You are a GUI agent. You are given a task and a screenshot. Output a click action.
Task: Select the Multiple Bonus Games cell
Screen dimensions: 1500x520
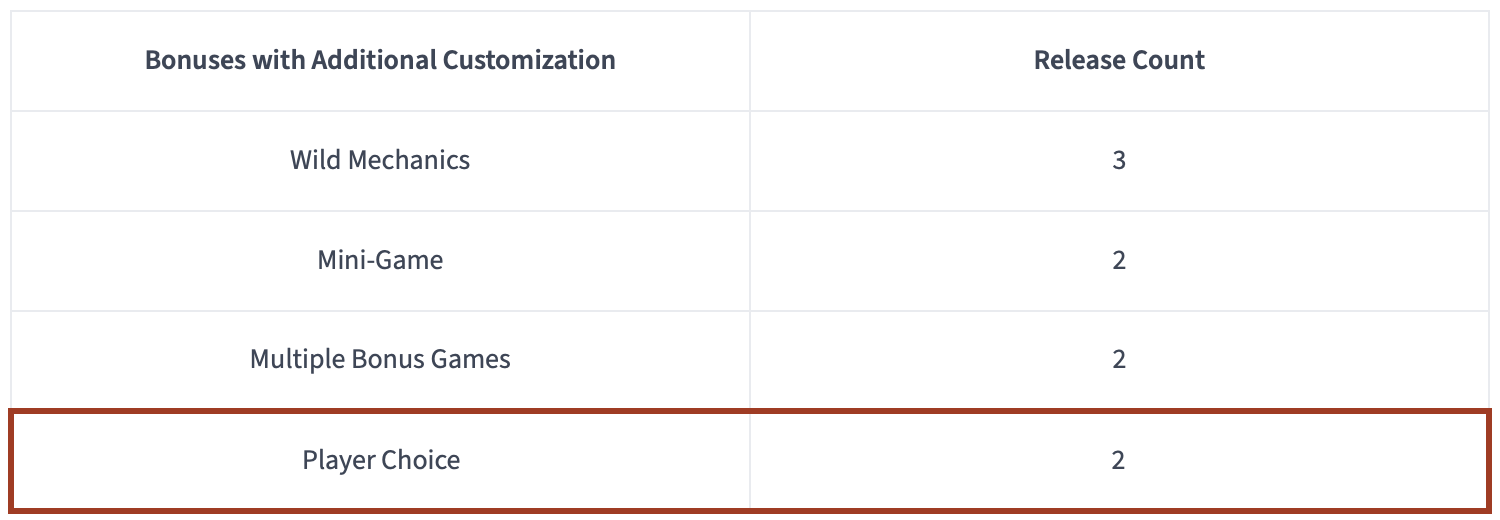pyautogui.click(x=380, y=360)
